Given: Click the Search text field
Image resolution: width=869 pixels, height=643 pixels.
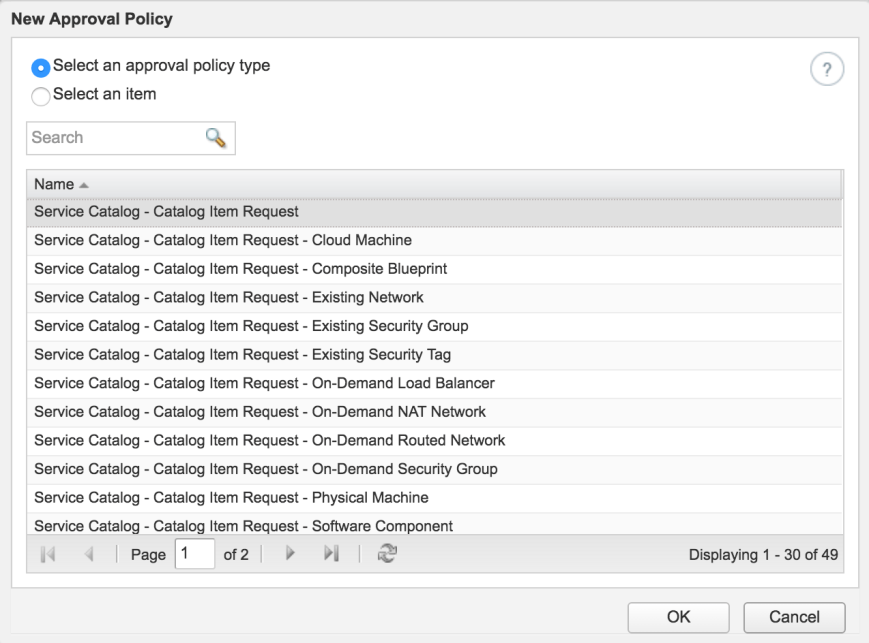Looking at the screenshot, I should pos(113,138).
